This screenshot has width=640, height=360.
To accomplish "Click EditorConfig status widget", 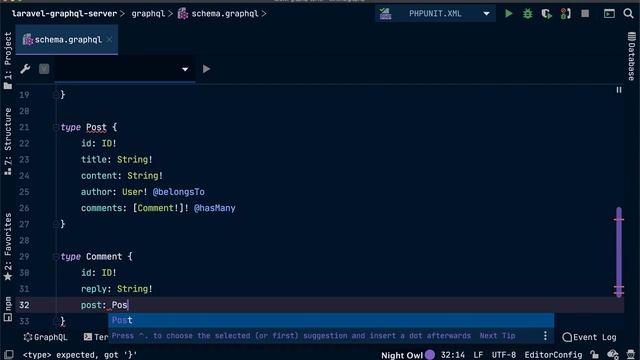I will click(553, 355).
